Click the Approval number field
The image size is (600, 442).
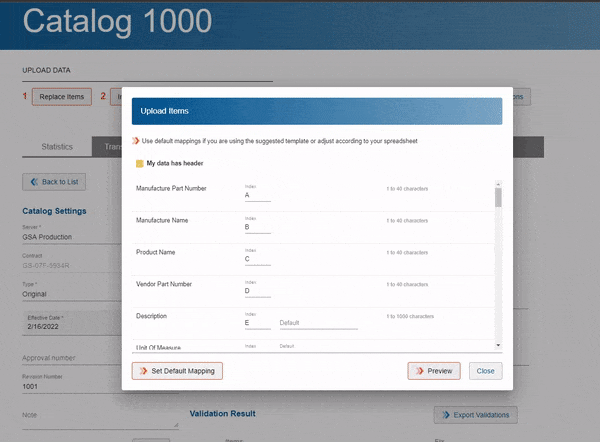(x=72, y=358)
